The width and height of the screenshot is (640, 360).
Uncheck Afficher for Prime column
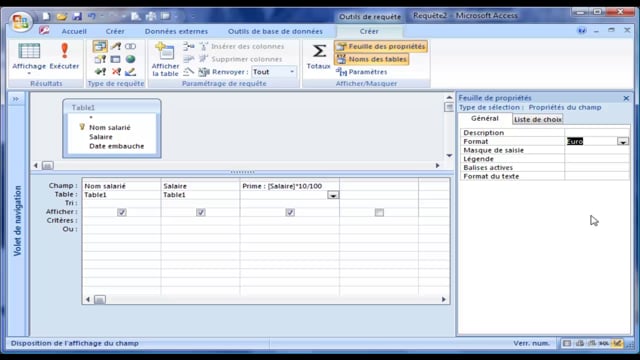pyautogui.click(x=290, y=212)
